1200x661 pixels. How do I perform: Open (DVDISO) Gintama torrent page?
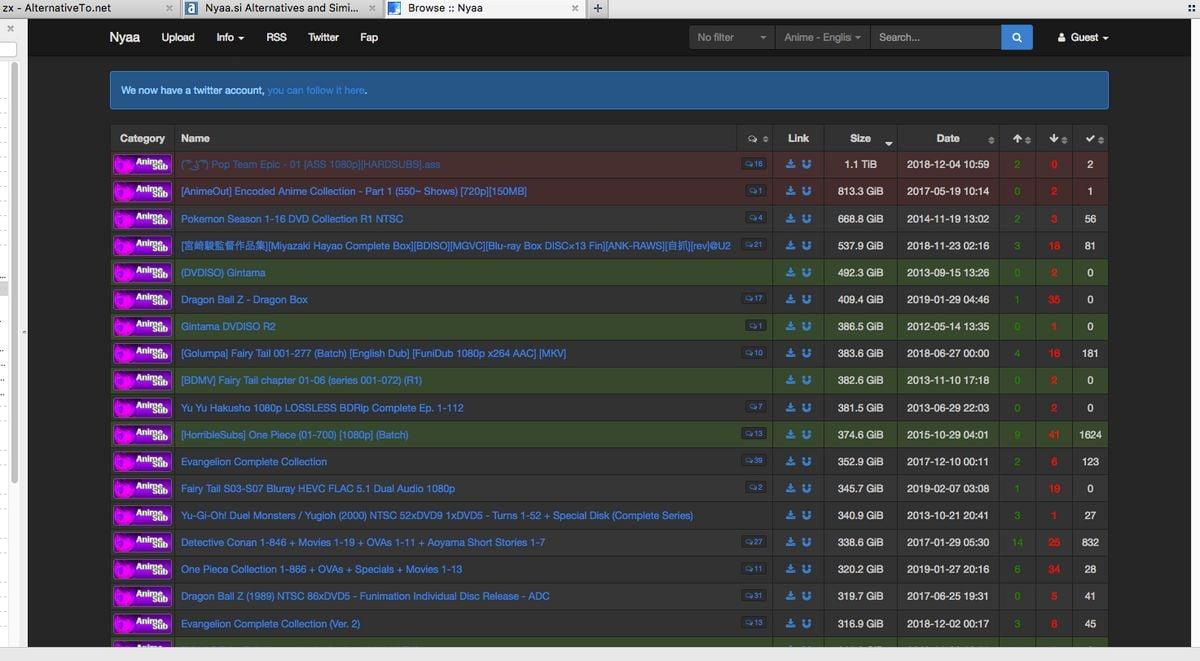coord(223,272)
